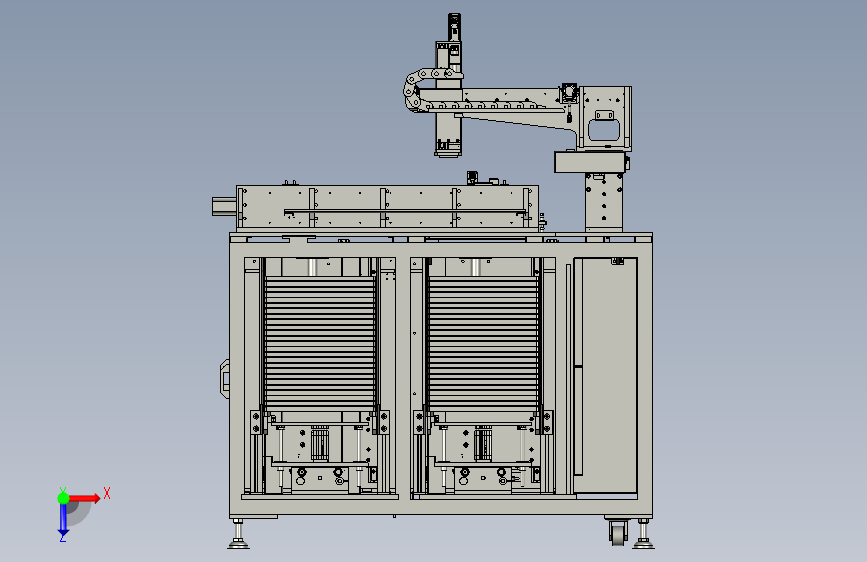
Task: Select the left tray magazine stack
Action: (x=320, y=343)
